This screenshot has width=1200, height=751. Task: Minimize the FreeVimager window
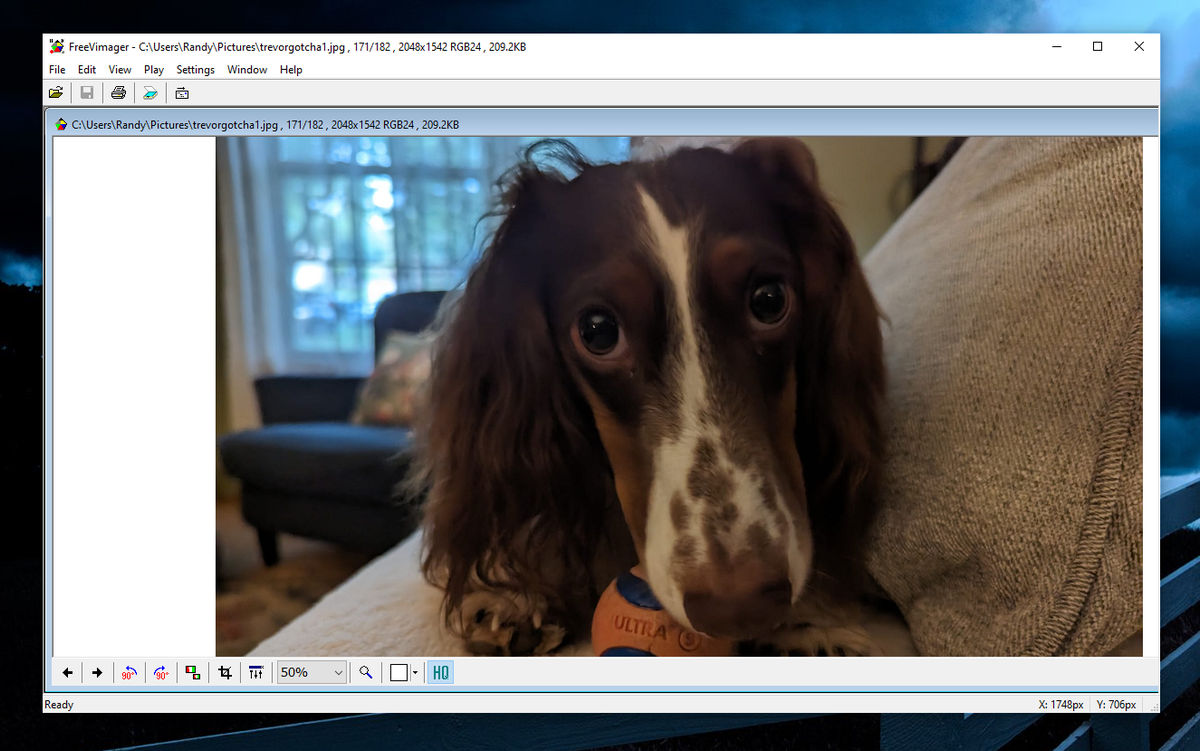click(1057, 46)
